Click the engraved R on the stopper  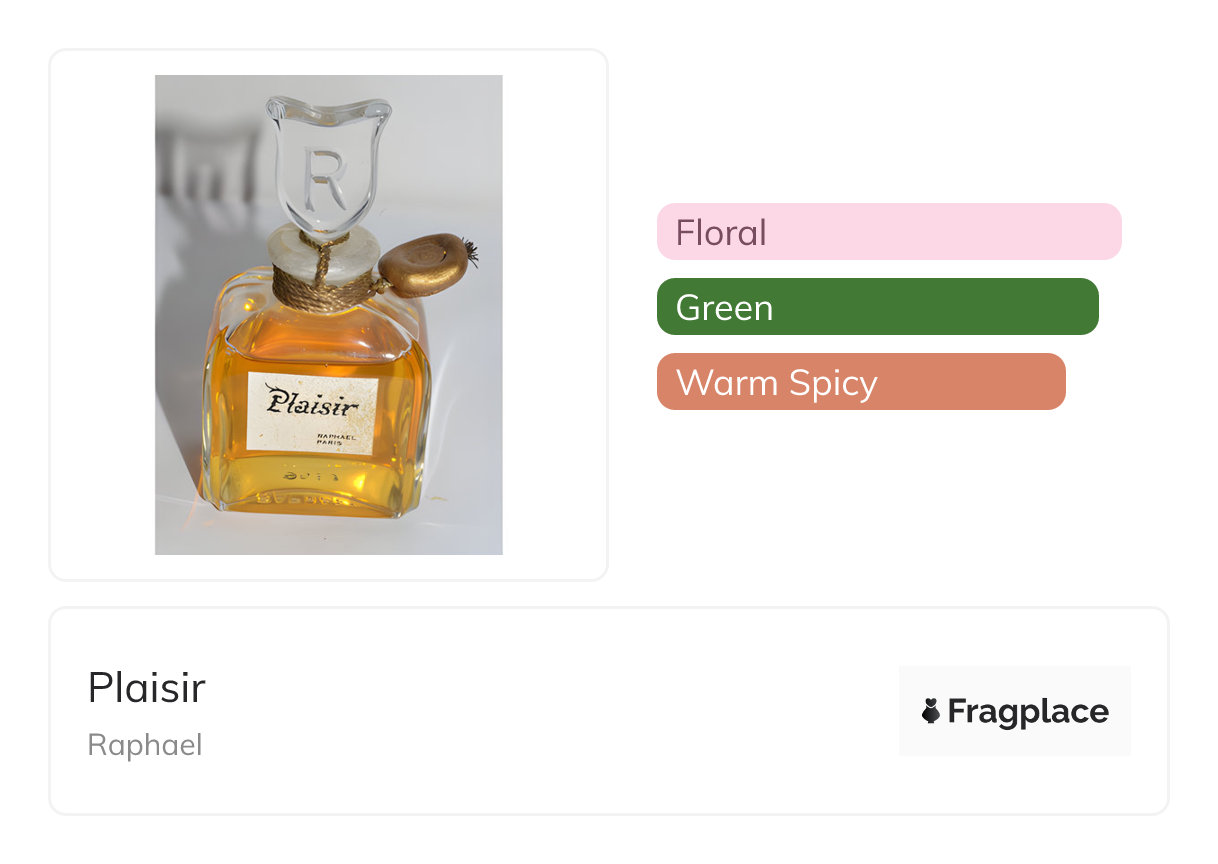pyautogui.click(x=327, y=180)
